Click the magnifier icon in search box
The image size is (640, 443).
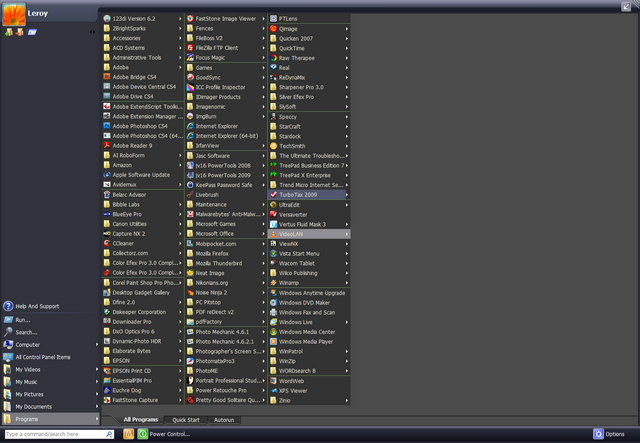click(x=109, y=434)
